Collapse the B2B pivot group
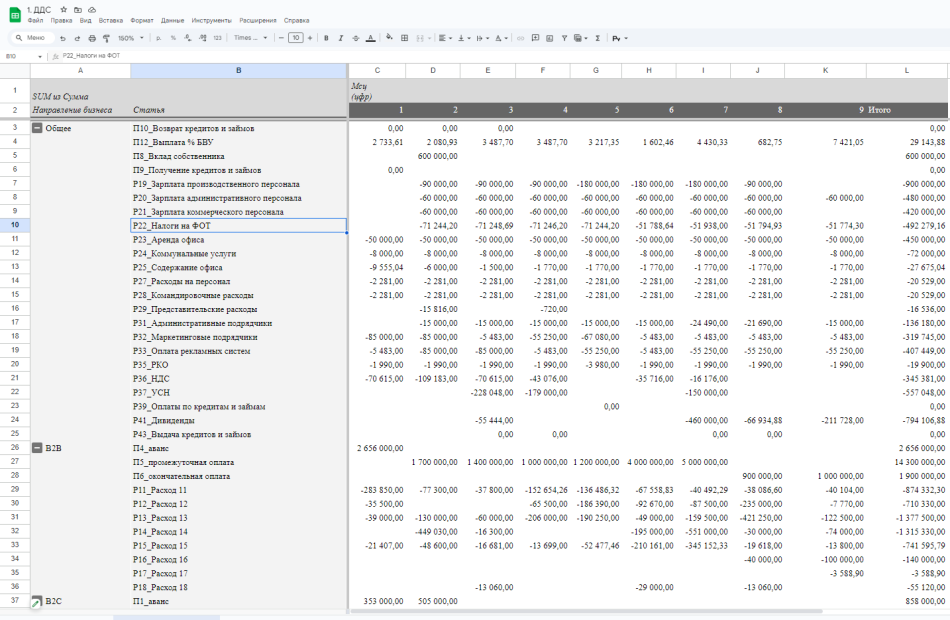This screenshot has width=950, height=620. 37,448
